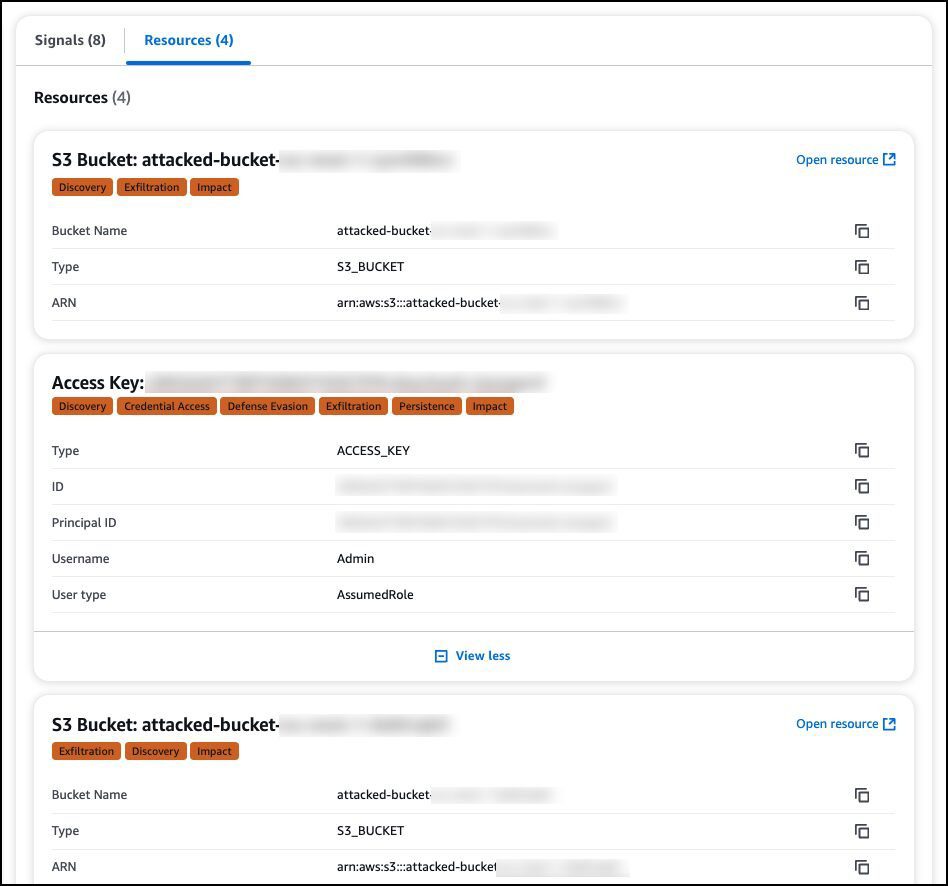Switch to the Signals (8) tab
This screenshot has height=886, width=948.
[70, 41]
